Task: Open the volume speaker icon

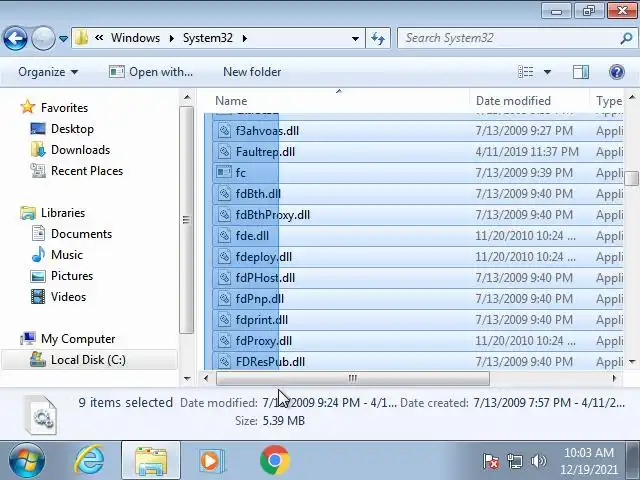Action: click(538, 462)
